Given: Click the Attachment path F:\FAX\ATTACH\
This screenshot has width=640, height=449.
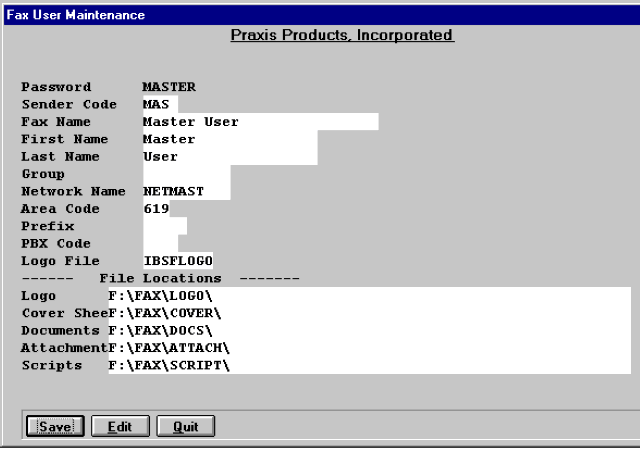Looking at the screenshot, I should (369, 348).
